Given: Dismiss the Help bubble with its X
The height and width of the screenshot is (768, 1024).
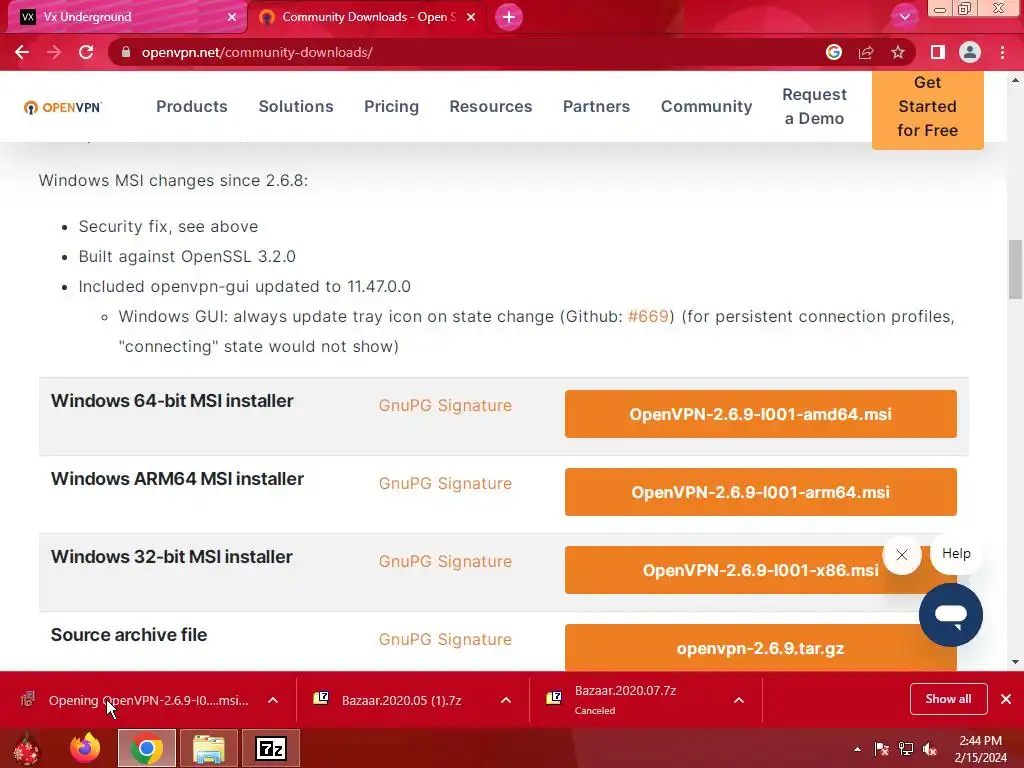Looking at the screenshot, I should pyautogui.click(x=902, y=555).
